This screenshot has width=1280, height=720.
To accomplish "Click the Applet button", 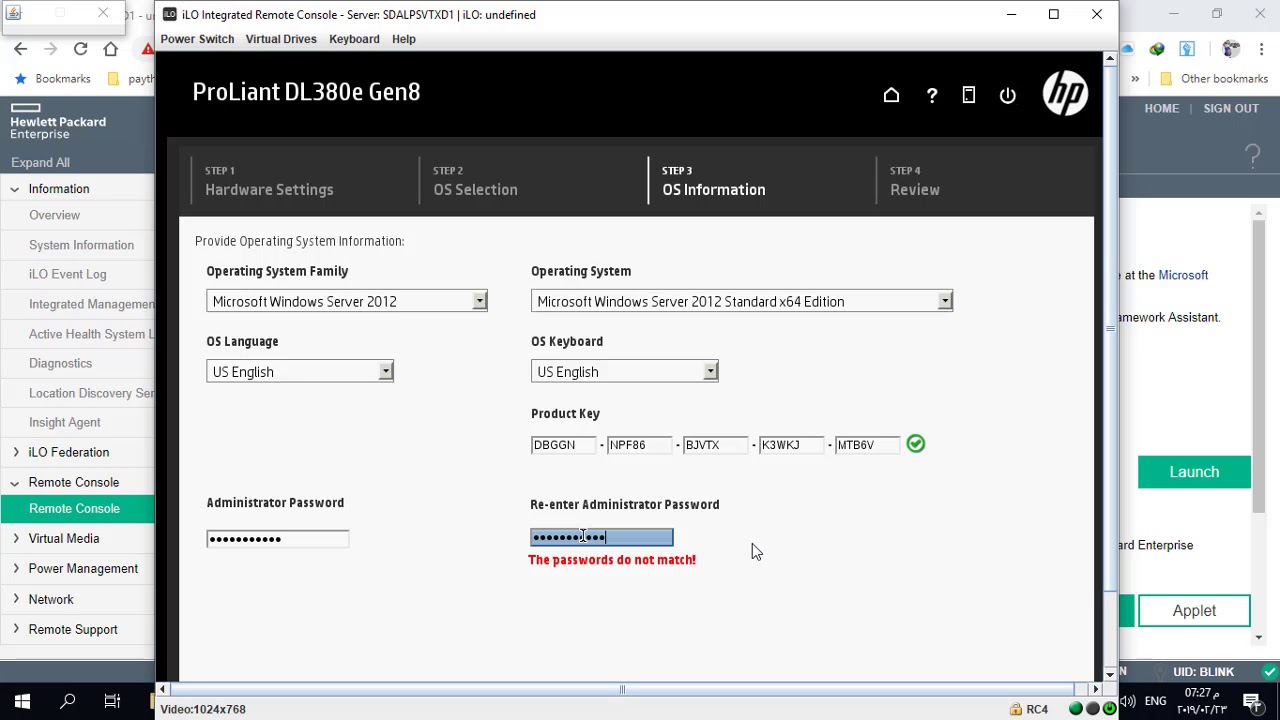I will [1194, 611].
